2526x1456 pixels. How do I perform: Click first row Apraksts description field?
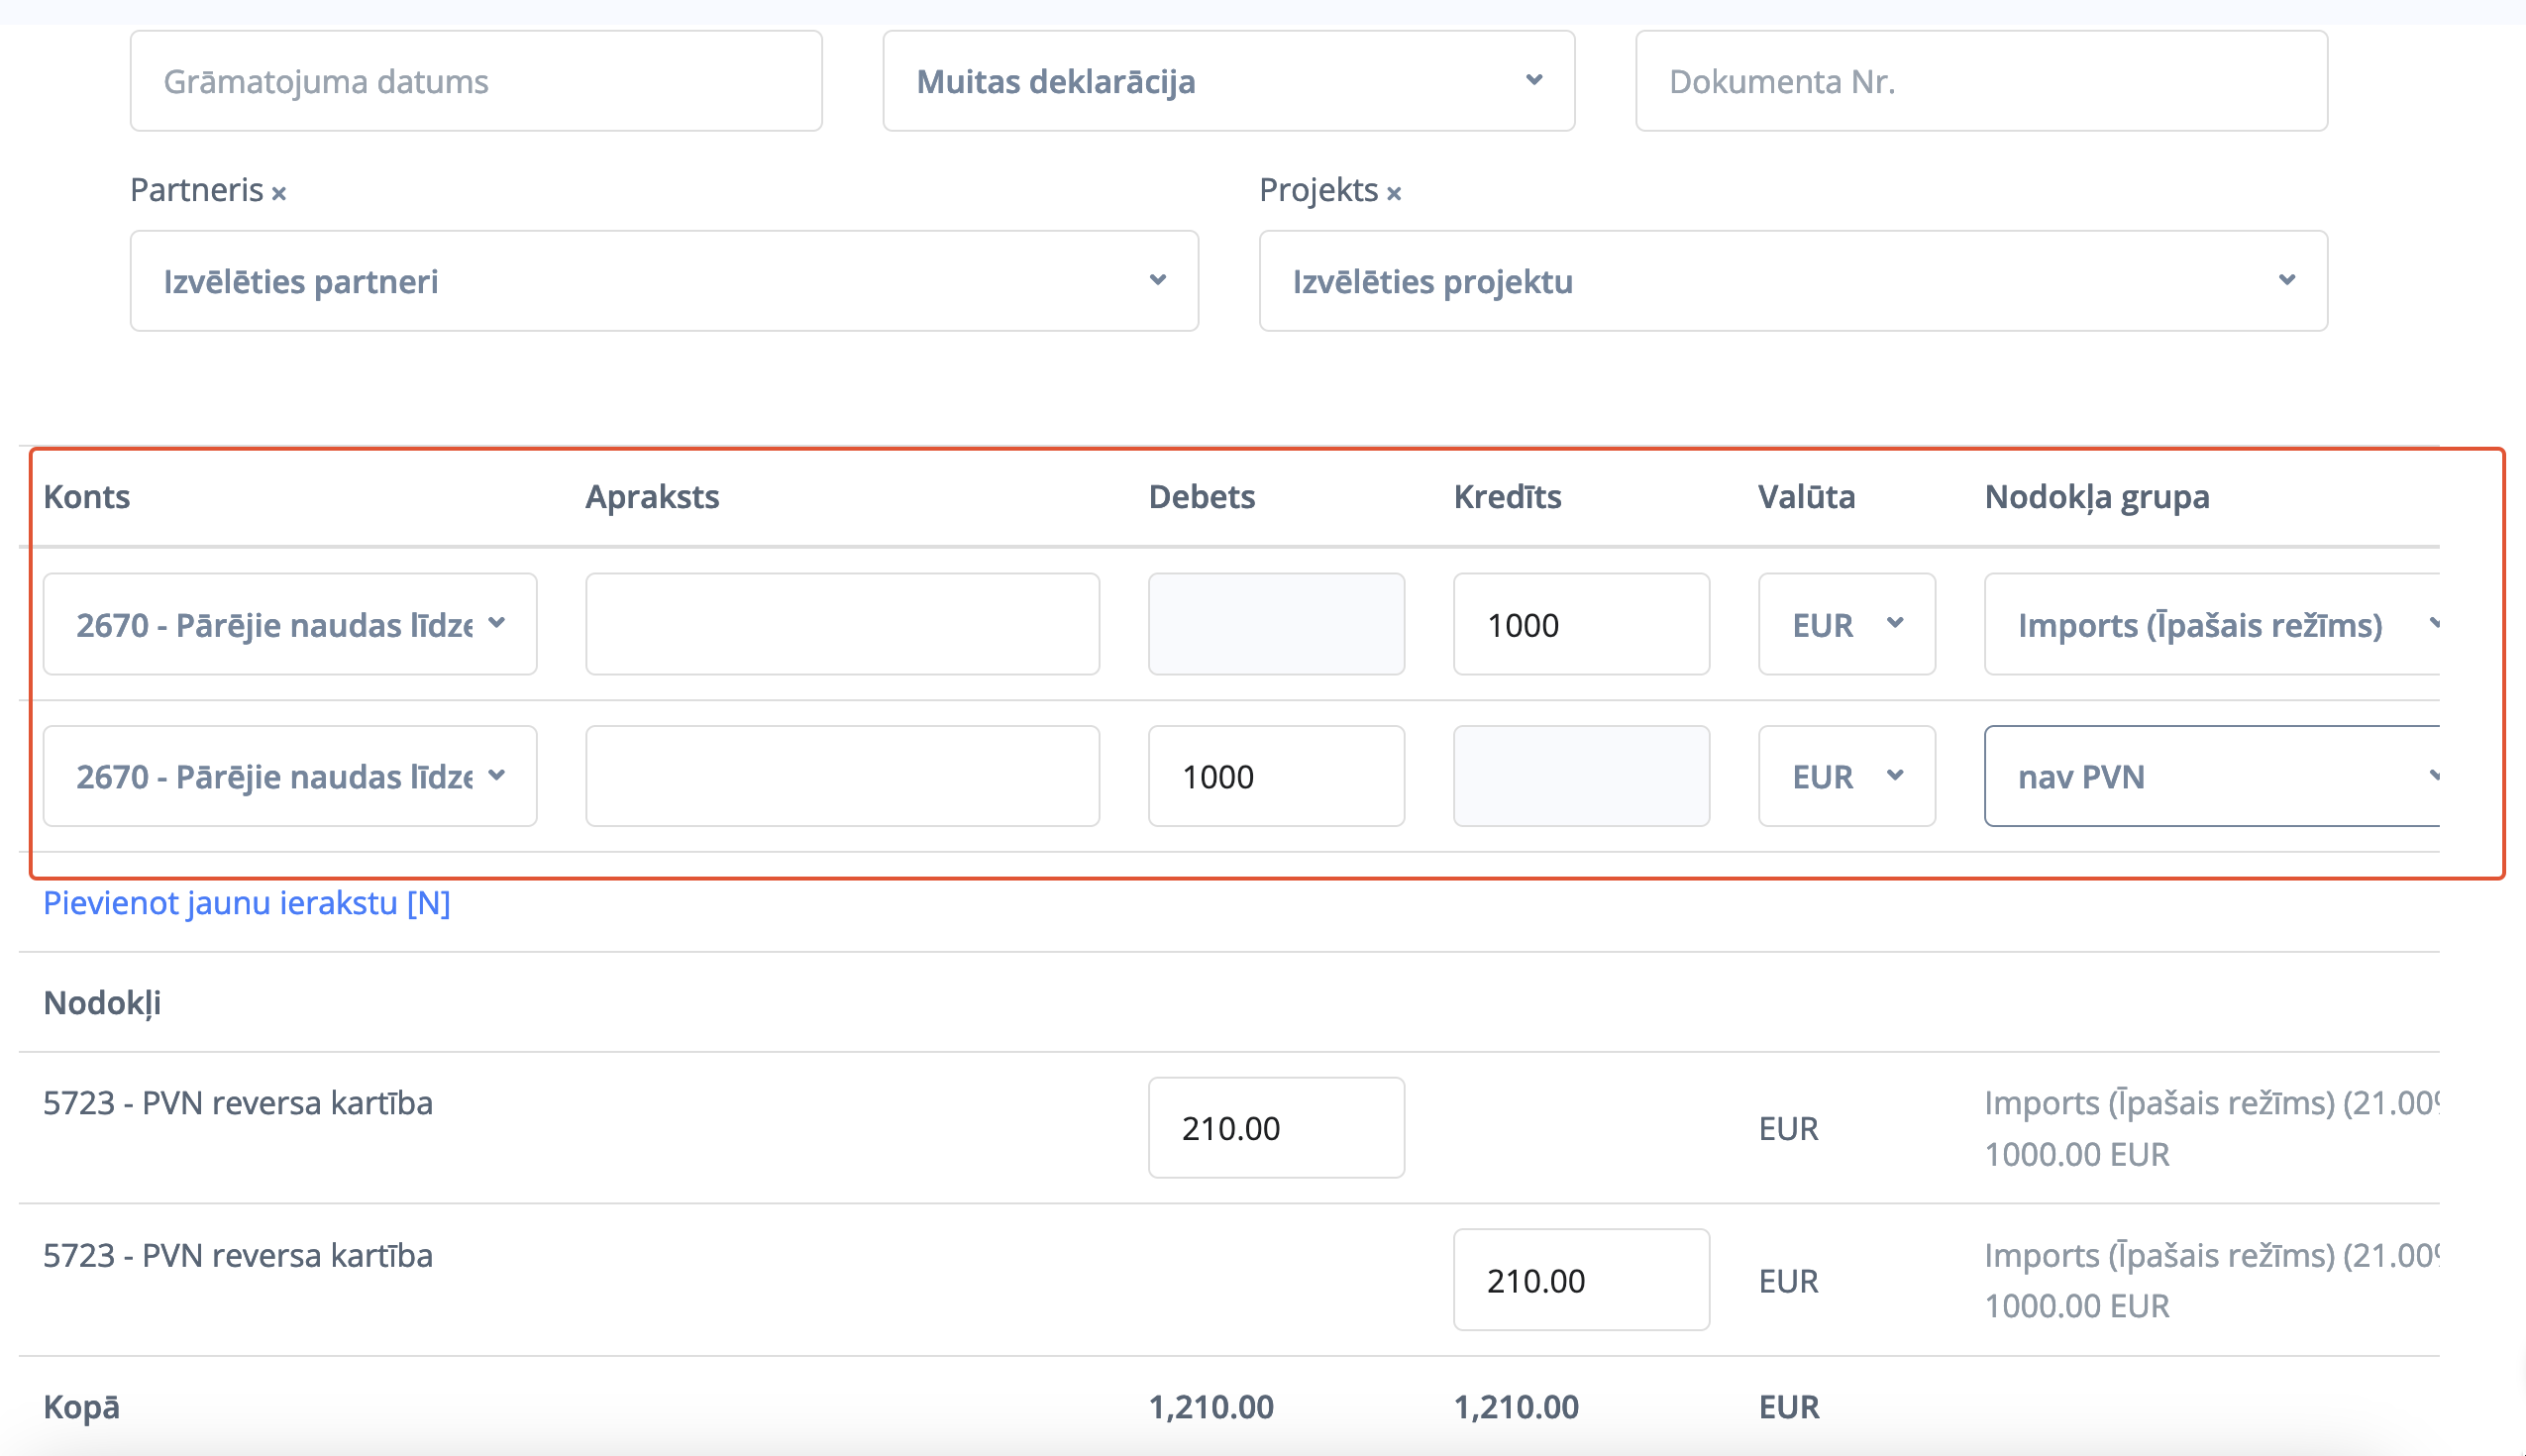coord(842,624)
